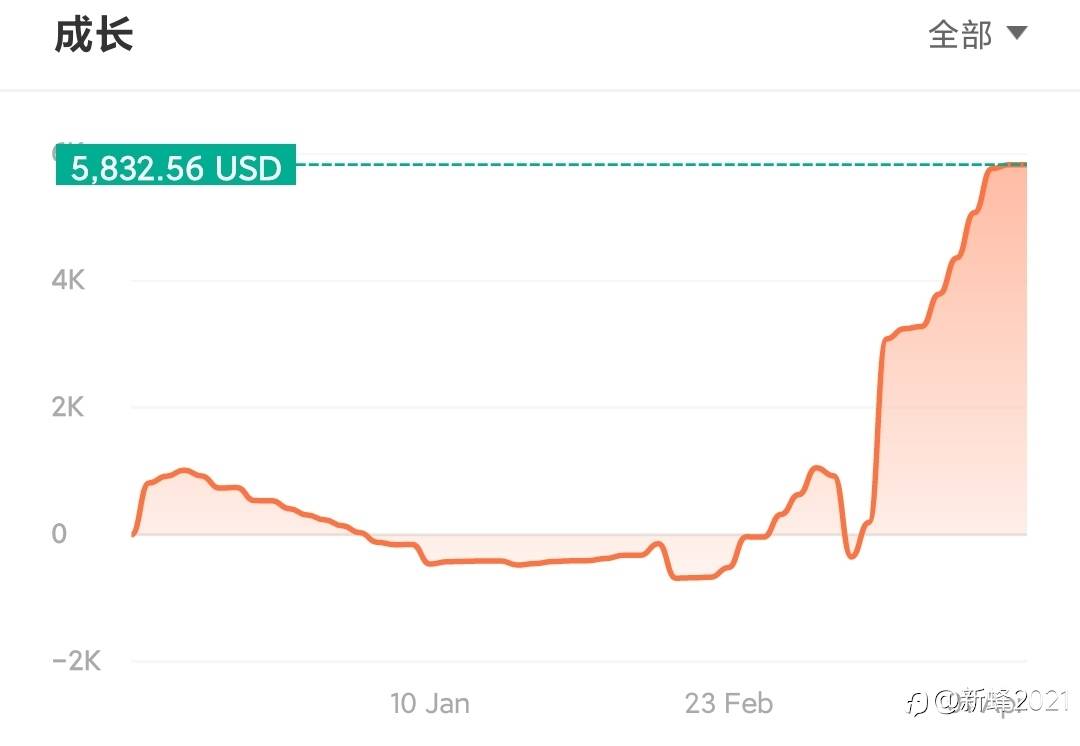This screenshot has width=1080, height=746.
Task: Click the 2K y-axis label
Action: coord(68,407)
